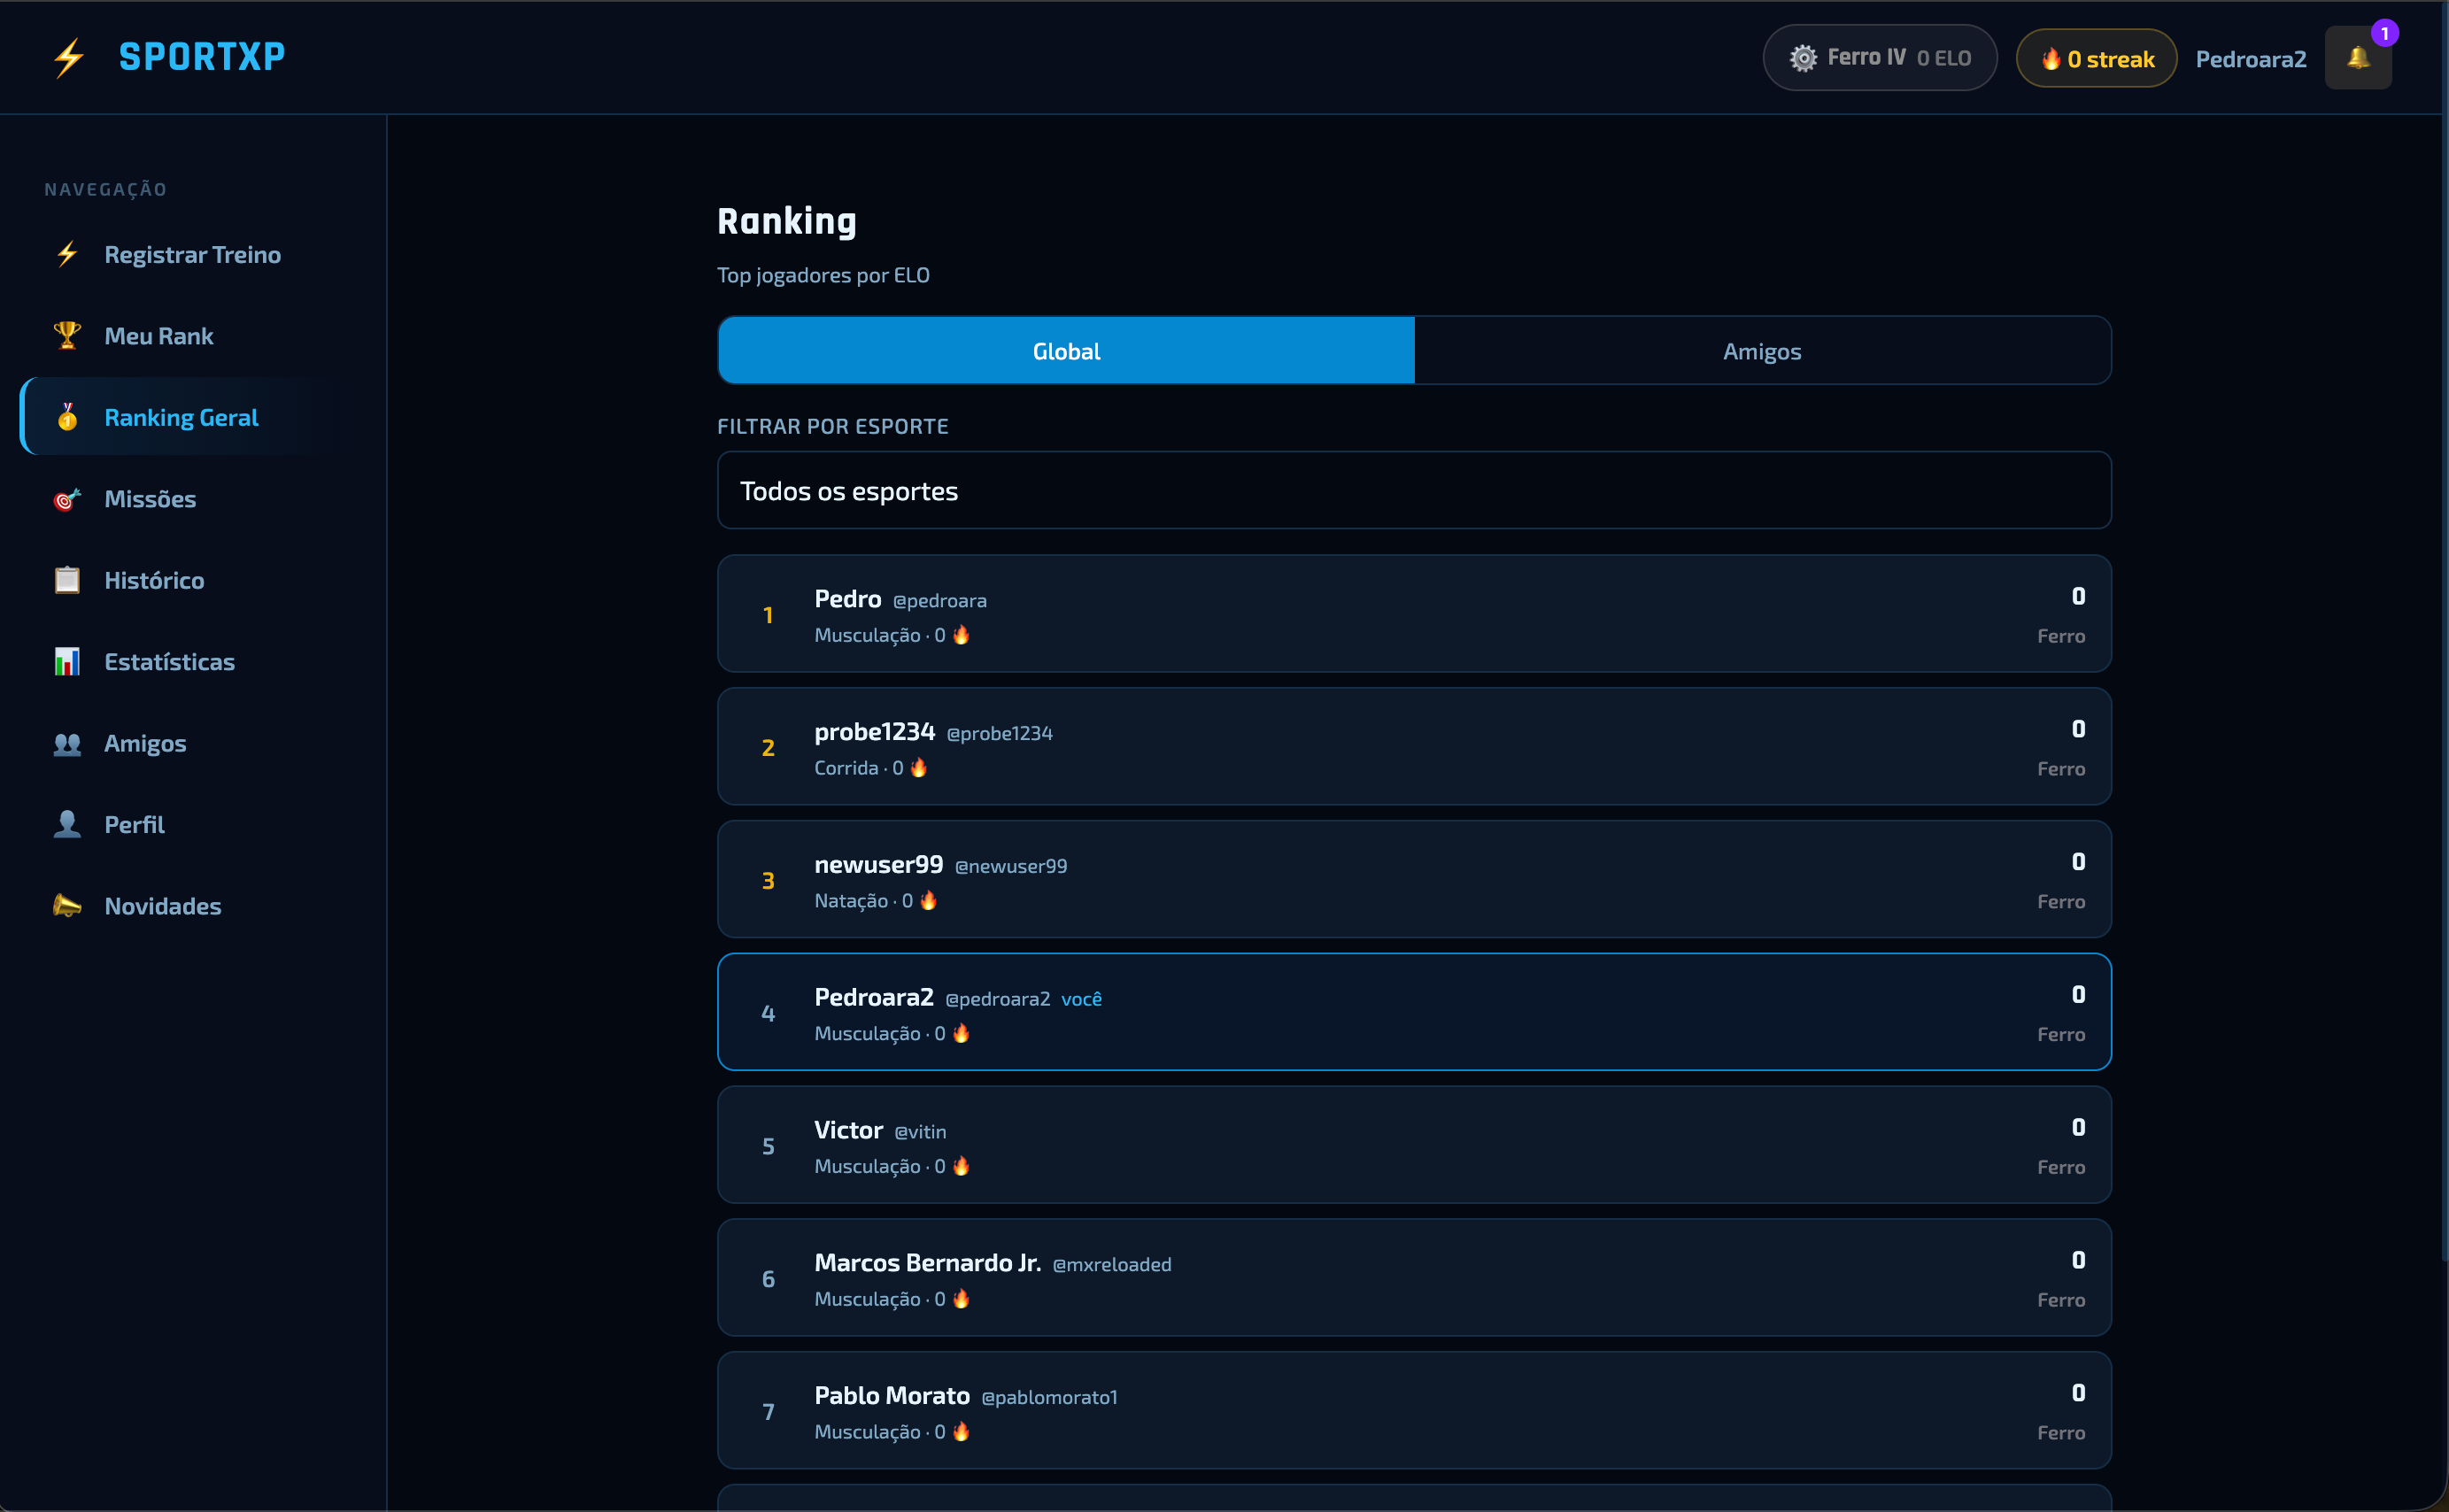
Task: Click the Pedroara2 username in header
Action: point(2251,59)
